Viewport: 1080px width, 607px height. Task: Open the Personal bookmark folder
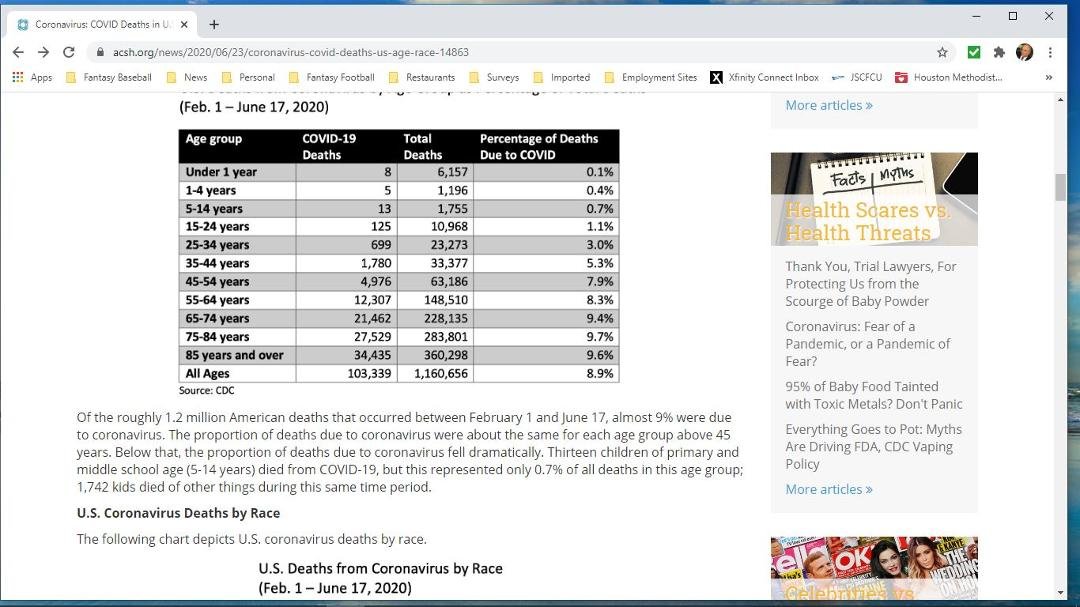248,77
